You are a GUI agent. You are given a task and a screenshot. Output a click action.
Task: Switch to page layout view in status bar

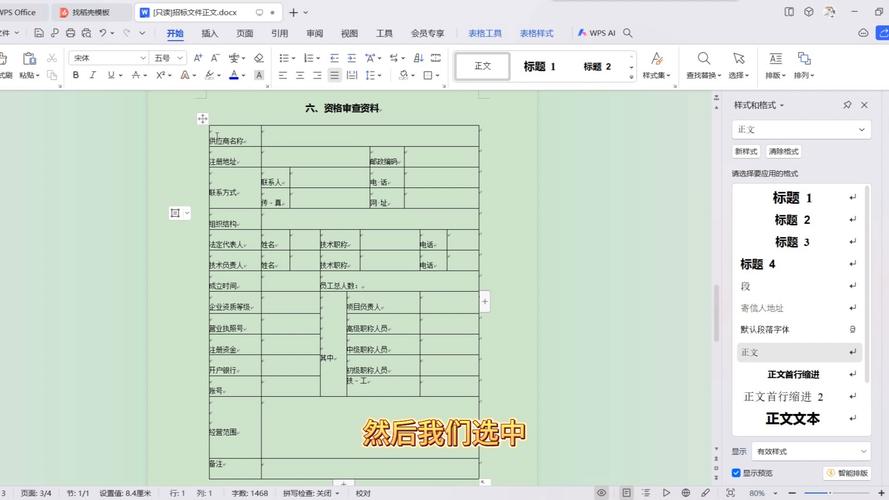tap(626, 493)
